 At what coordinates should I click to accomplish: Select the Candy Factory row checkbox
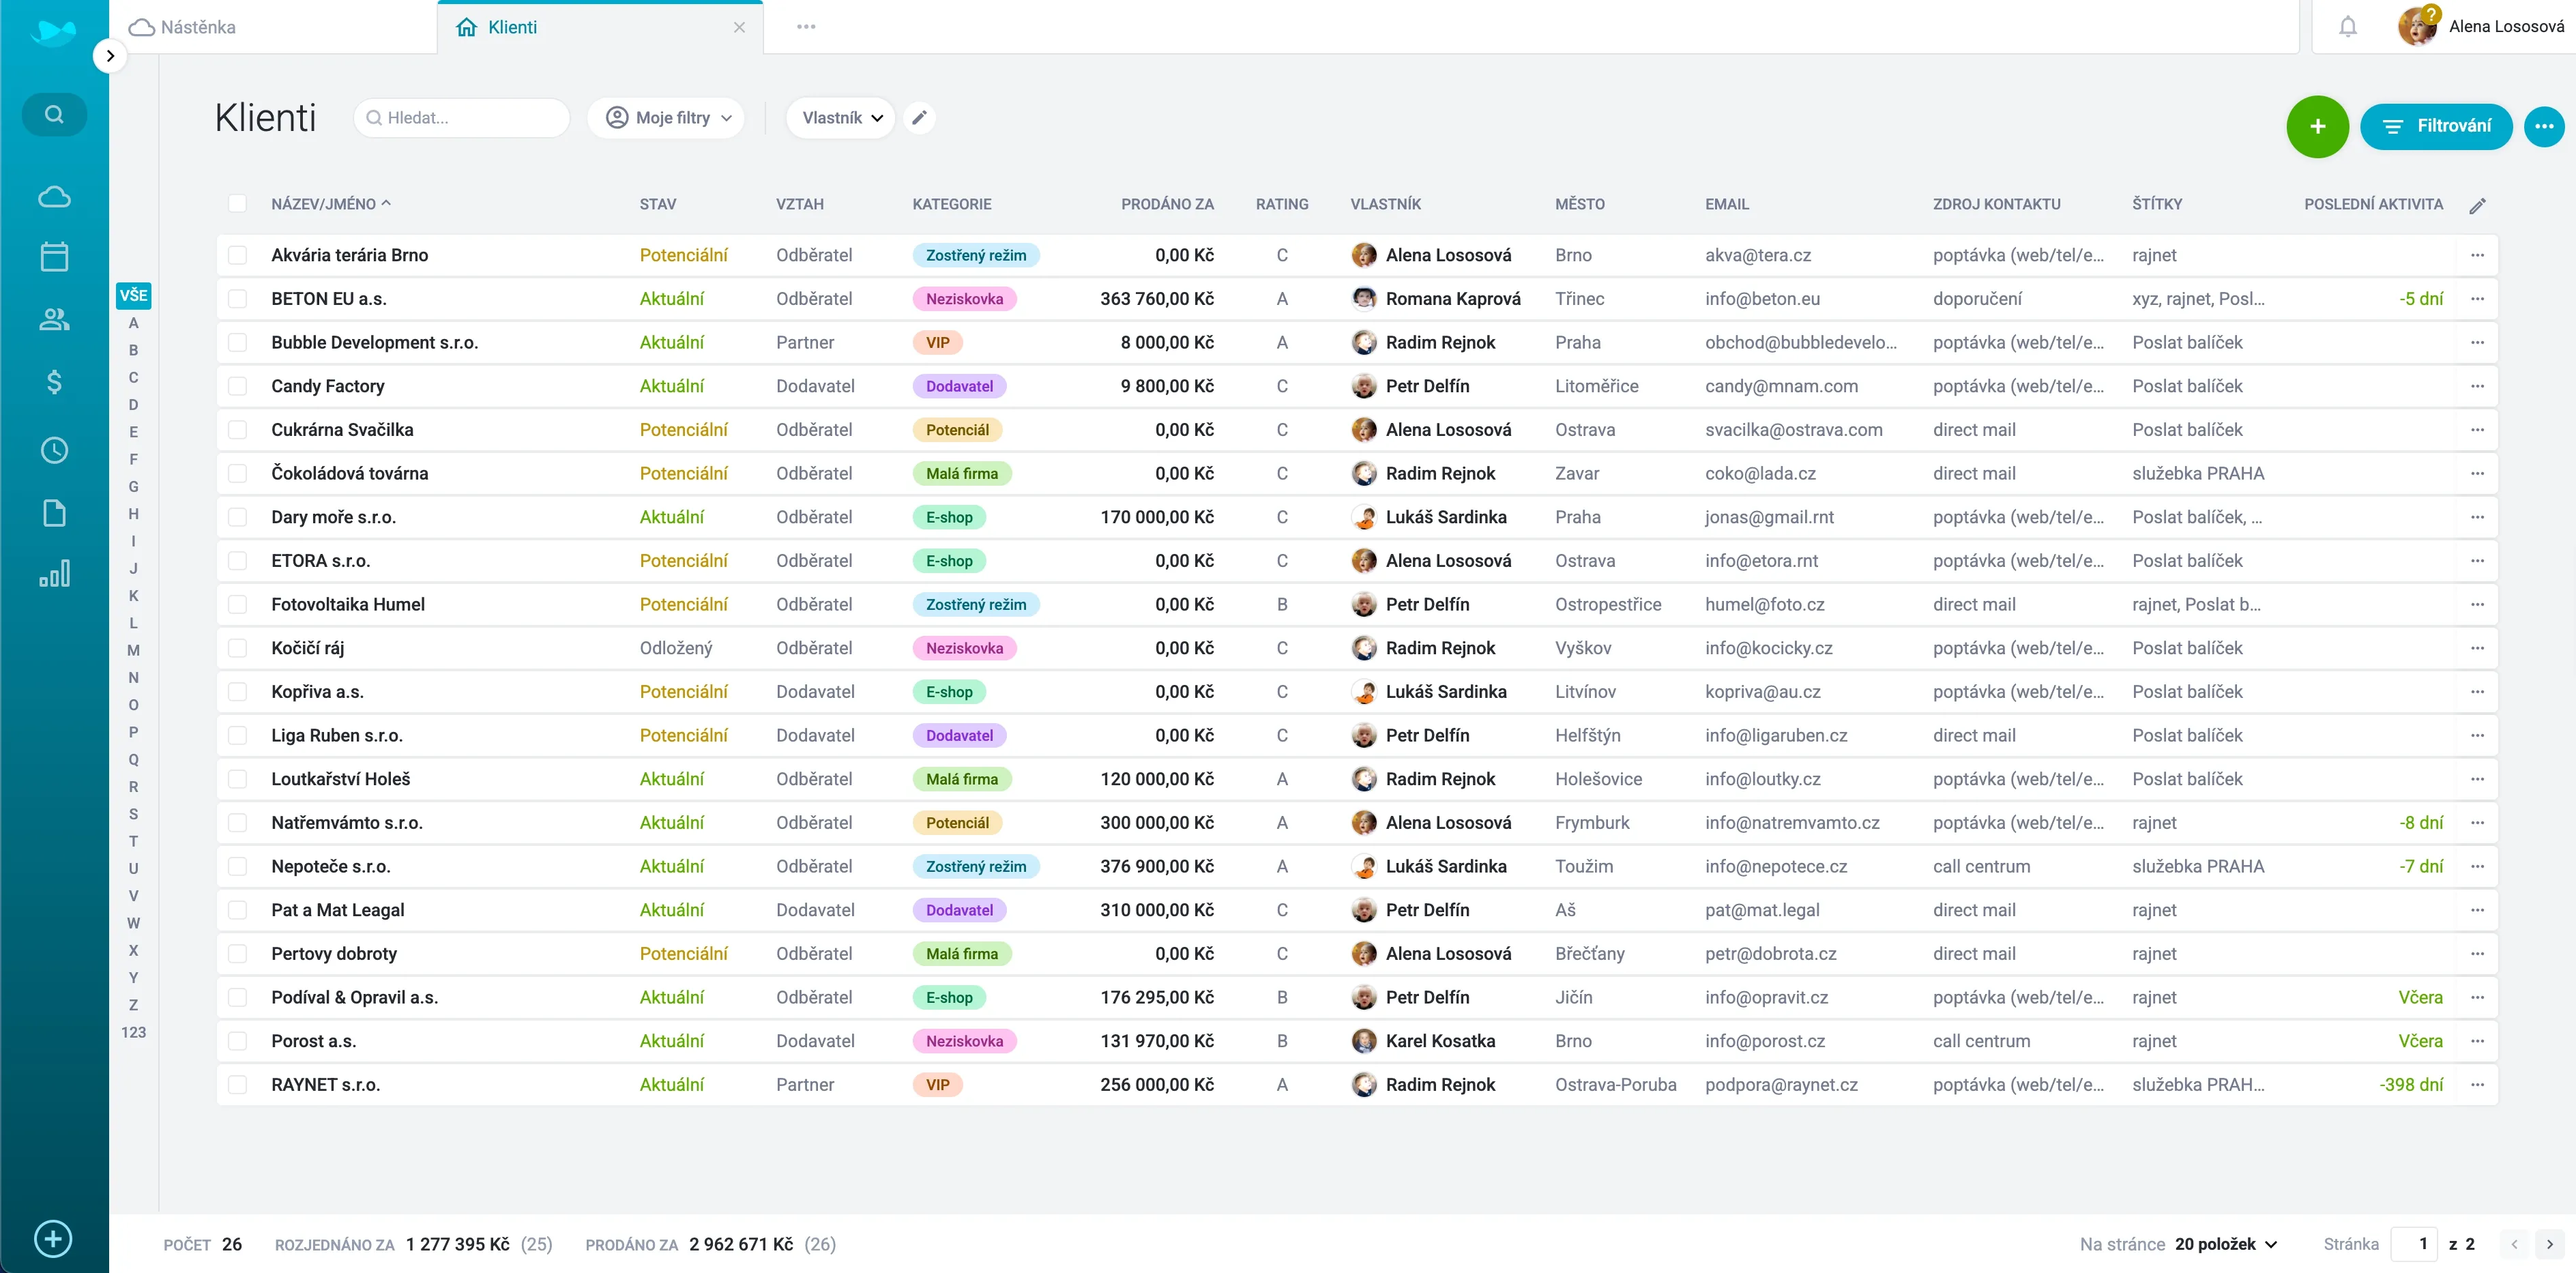[x=237, y=386]
